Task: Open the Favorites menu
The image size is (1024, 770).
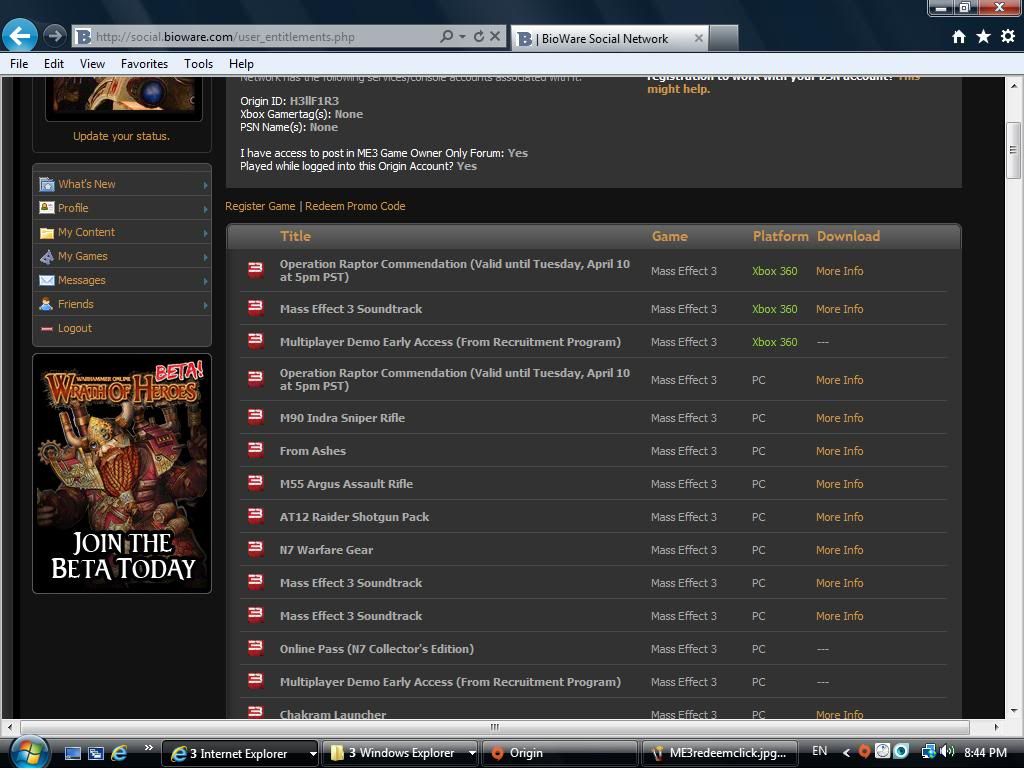Action: pyautogui.click(x=144, y=63)
